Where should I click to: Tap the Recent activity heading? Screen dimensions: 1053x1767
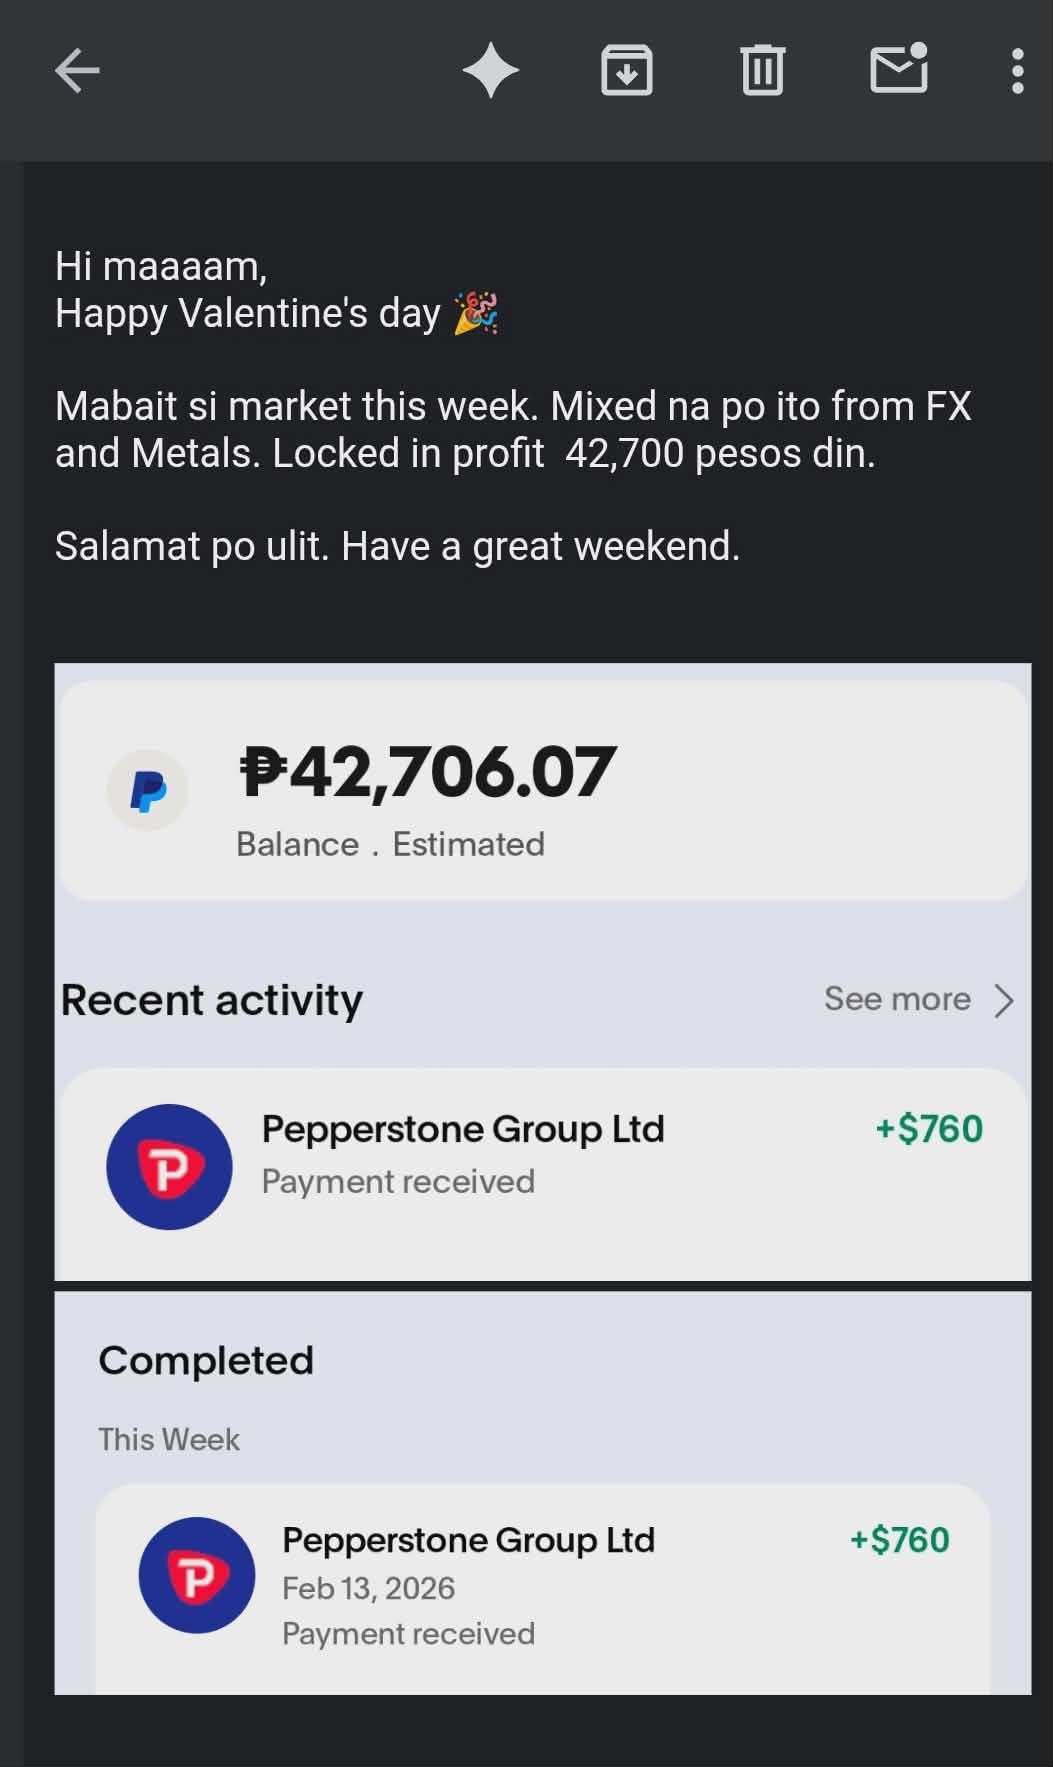coord(212,1000)
